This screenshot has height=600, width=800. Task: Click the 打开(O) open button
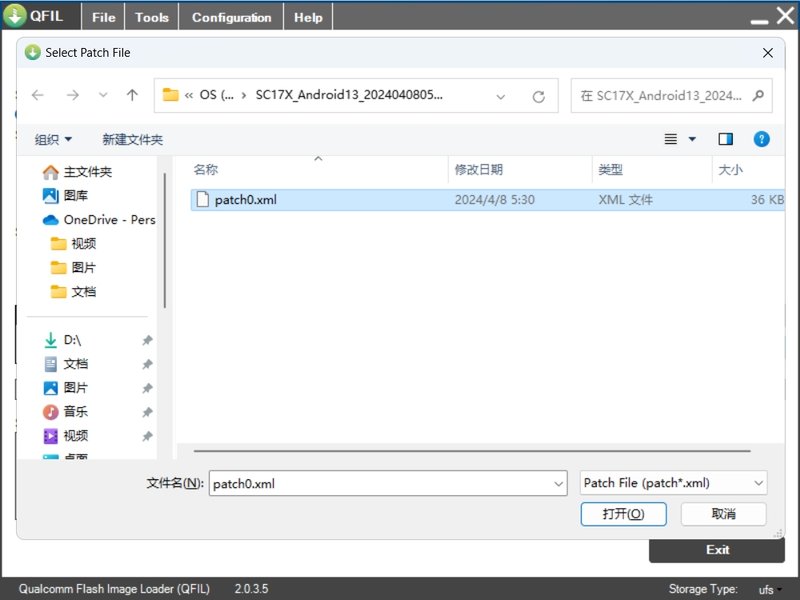click(x=623, y=514)
